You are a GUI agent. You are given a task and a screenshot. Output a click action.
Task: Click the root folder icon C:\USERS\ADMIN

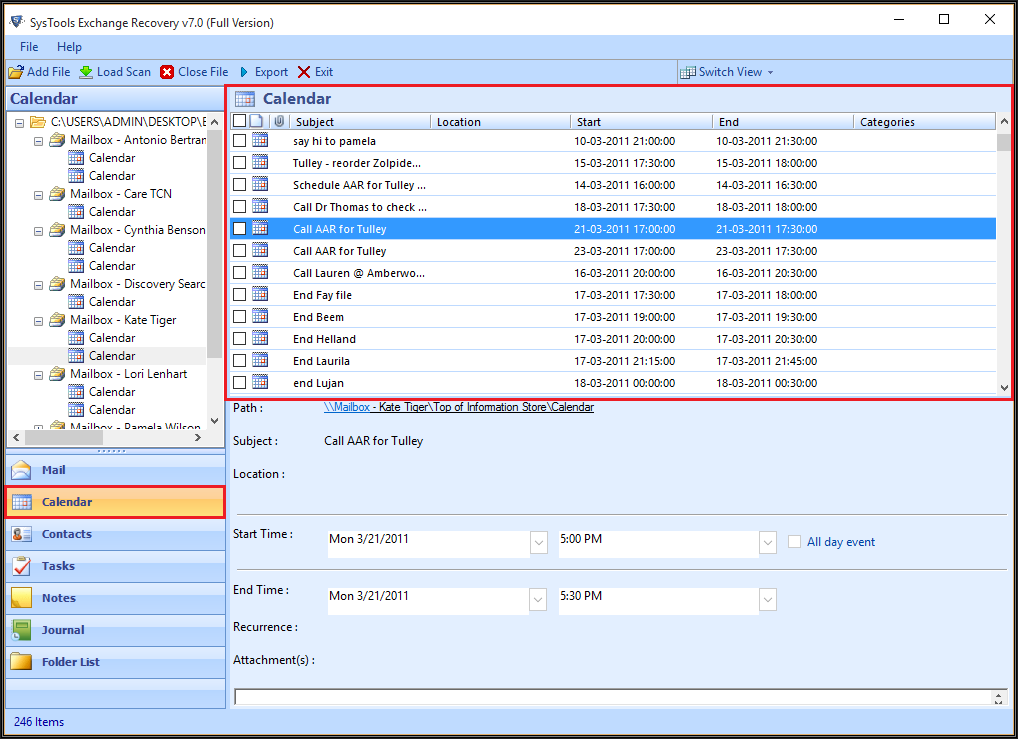(38, 121)
